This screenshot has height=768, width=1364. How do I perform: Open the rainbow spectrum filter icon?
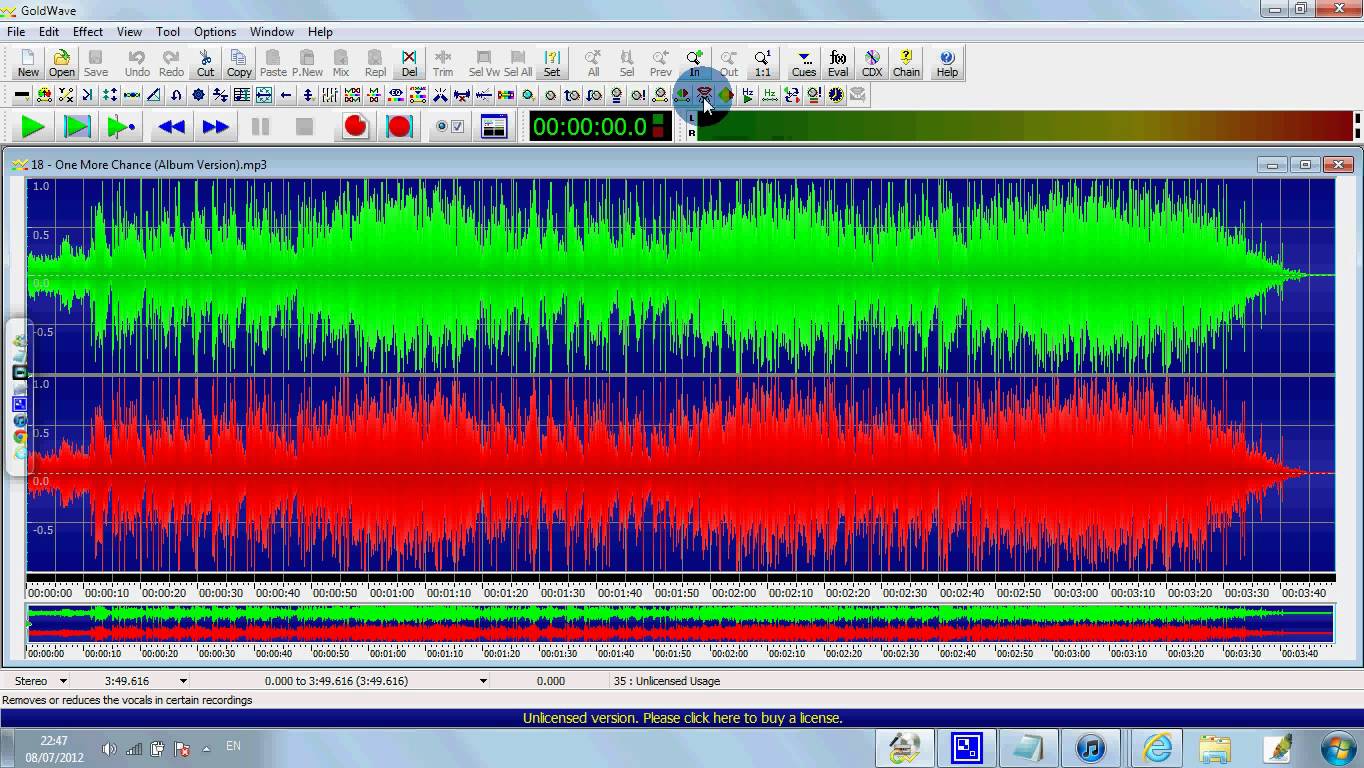[506, 95]
